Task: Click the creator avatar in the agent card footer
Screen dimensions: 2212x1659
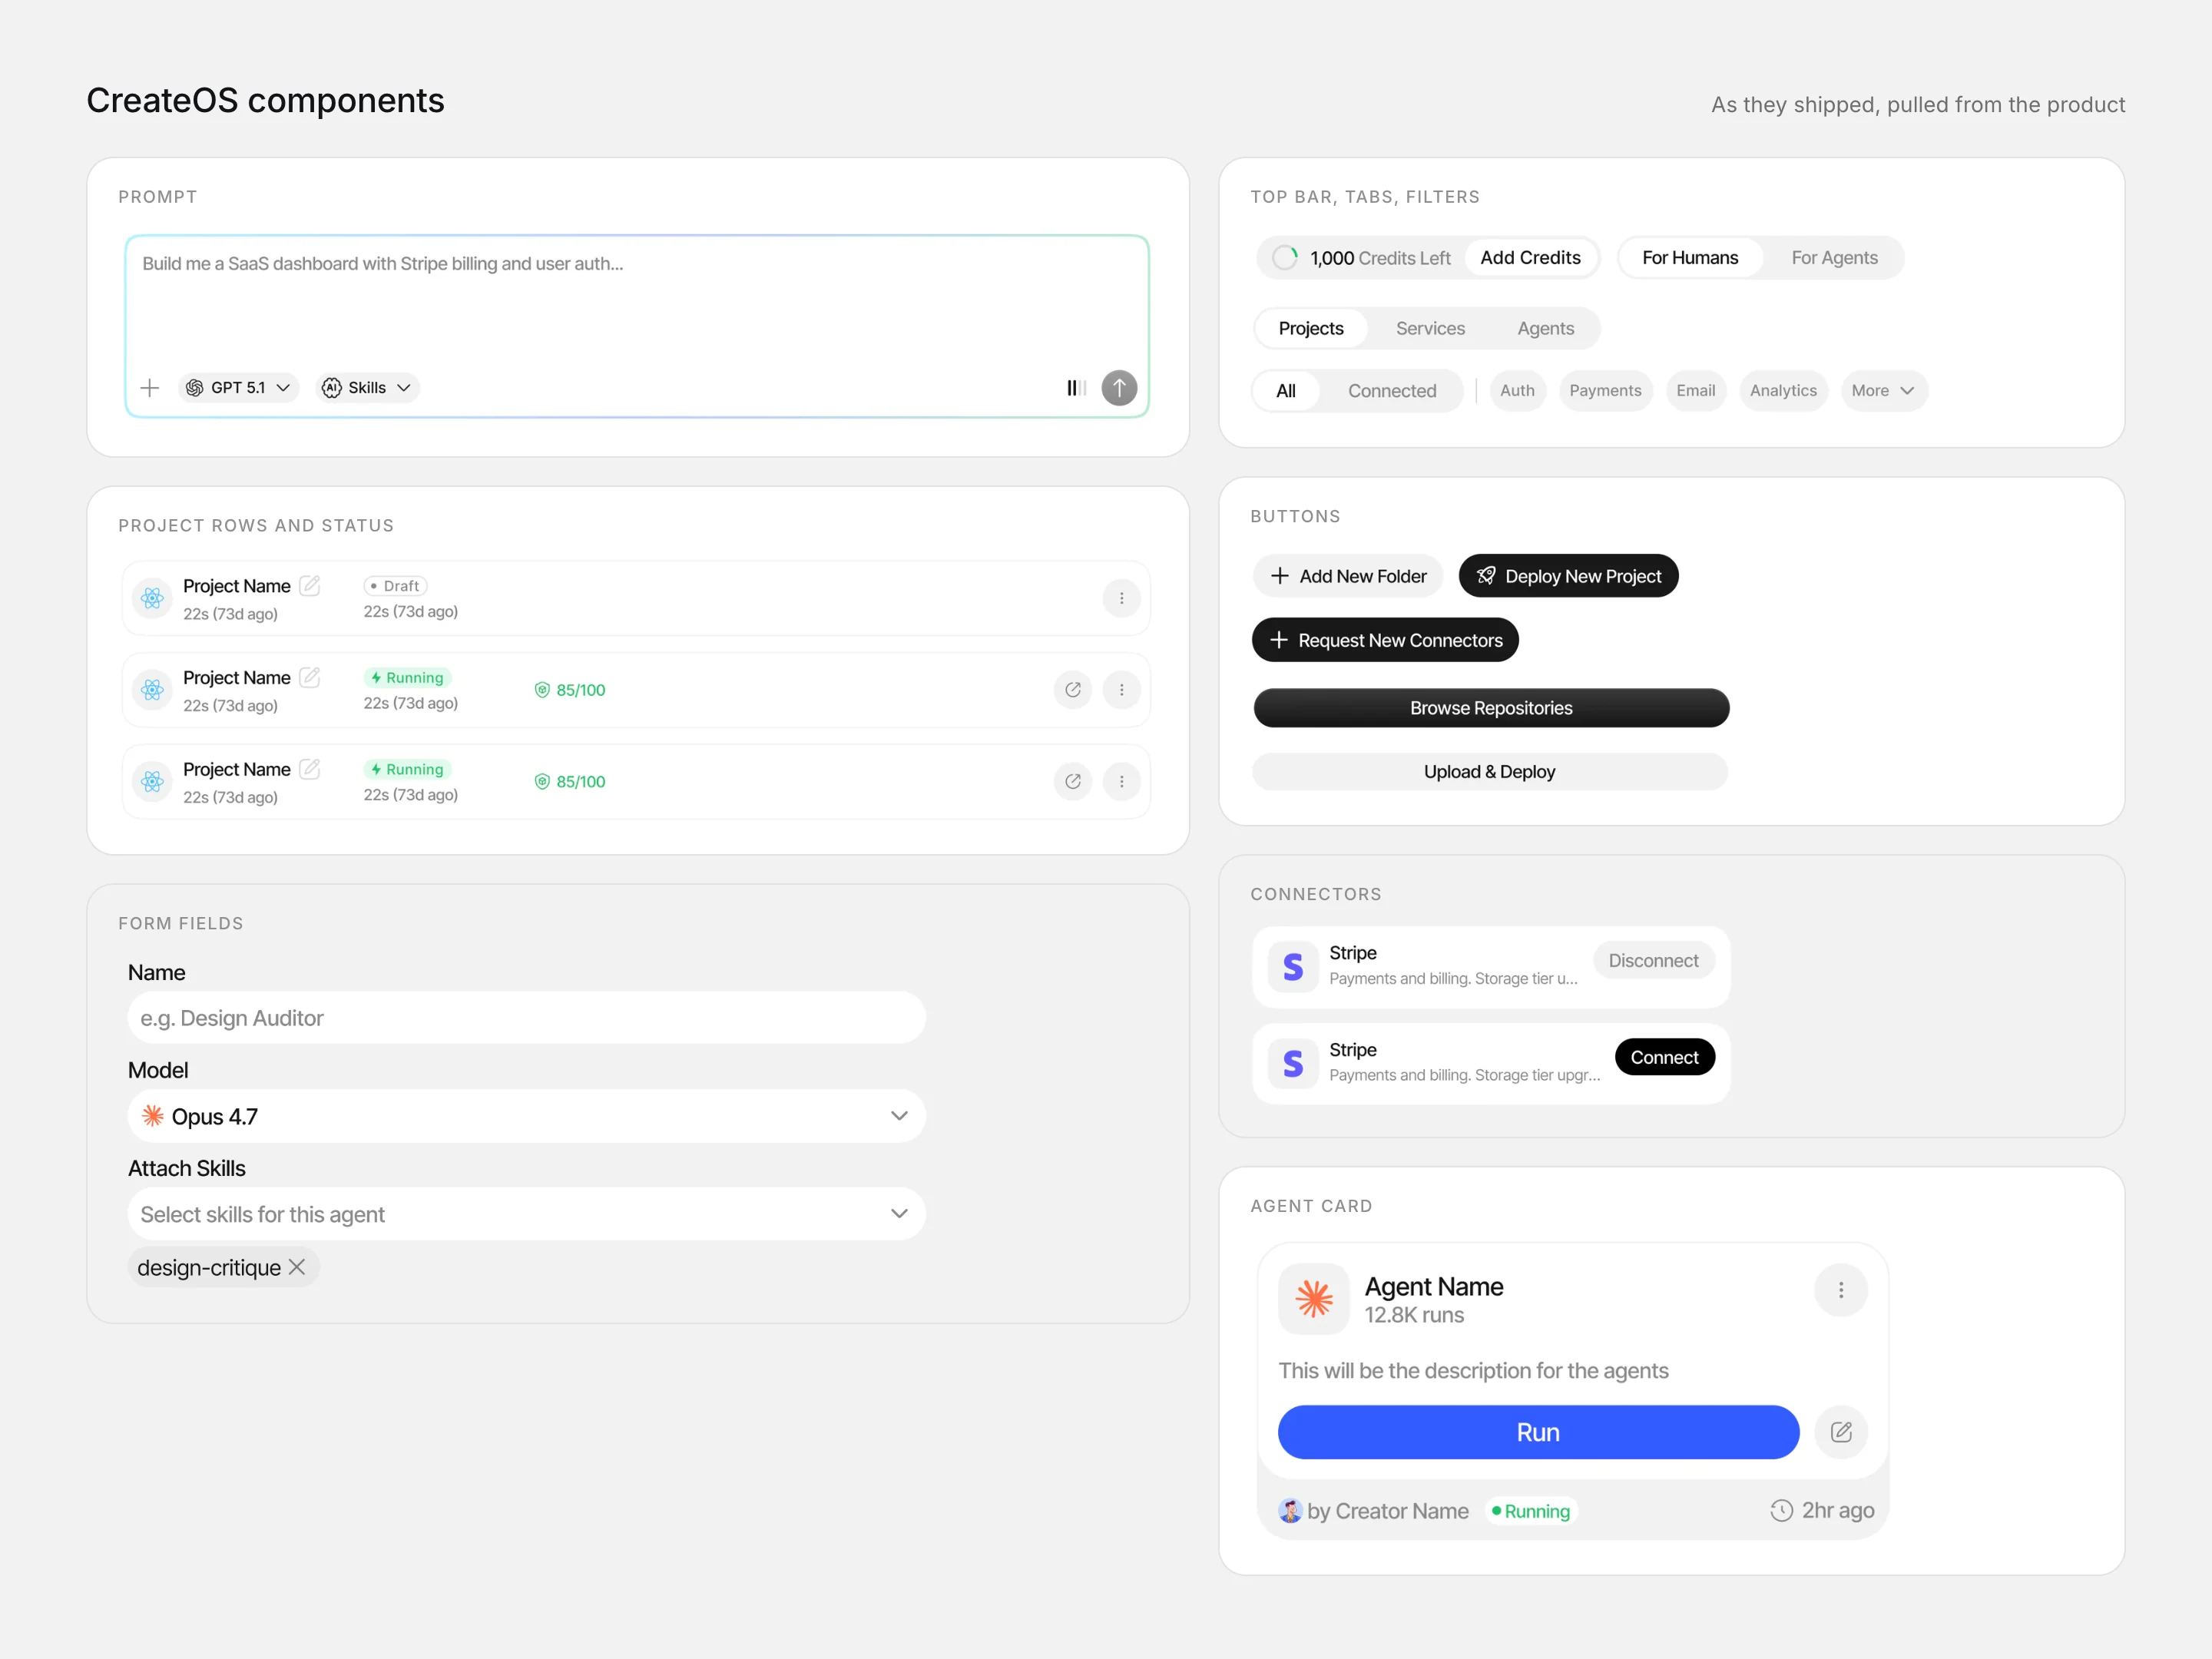Action: [x=1290, y=1510]
